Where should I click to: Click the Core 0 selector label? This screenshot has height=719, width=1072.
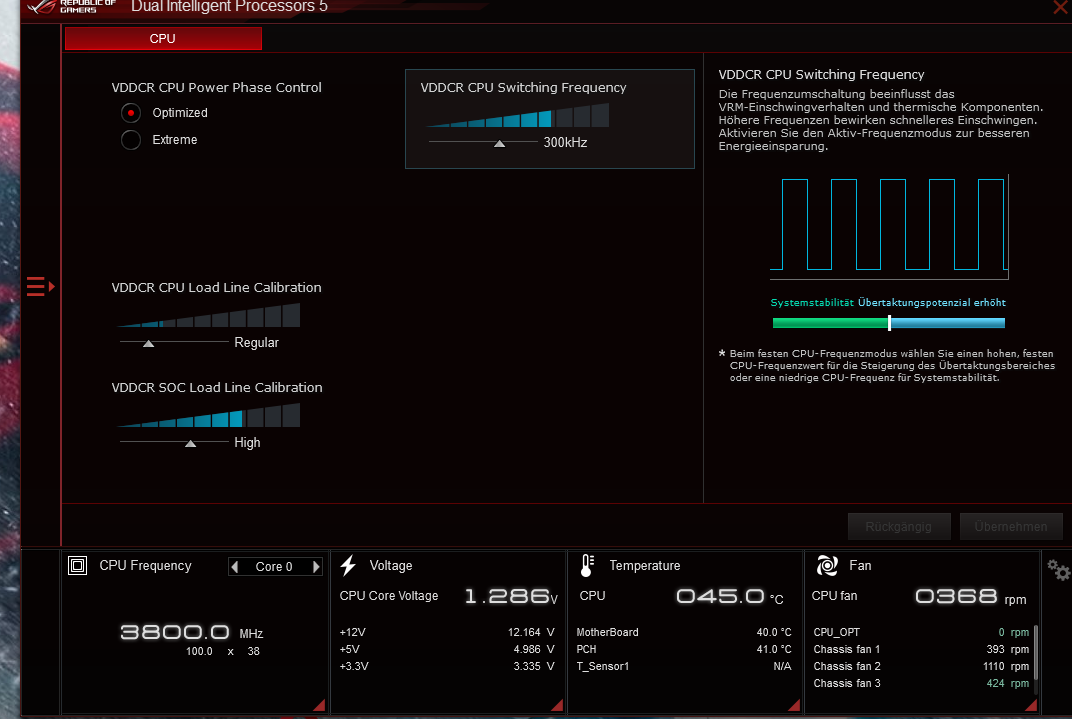pos(273,567)
